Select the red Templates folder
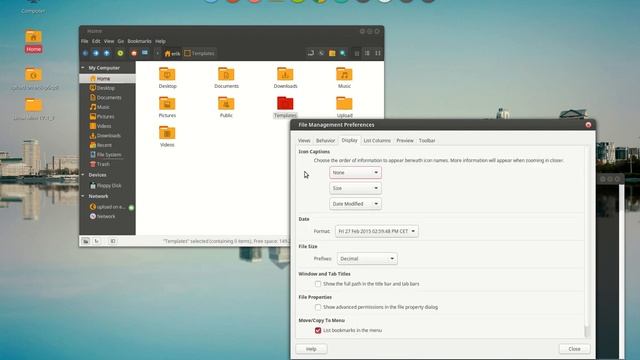This screenshot has width=640, height=360. [285, 107]
